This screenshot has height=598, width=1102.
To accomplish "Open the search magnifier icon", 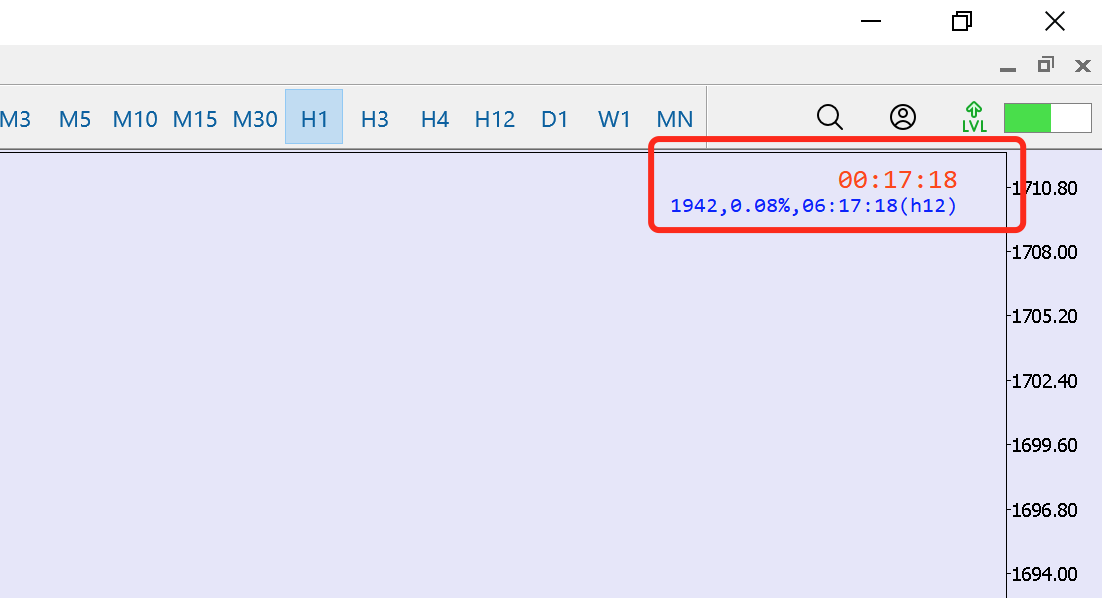I will [x=830, y=118].
